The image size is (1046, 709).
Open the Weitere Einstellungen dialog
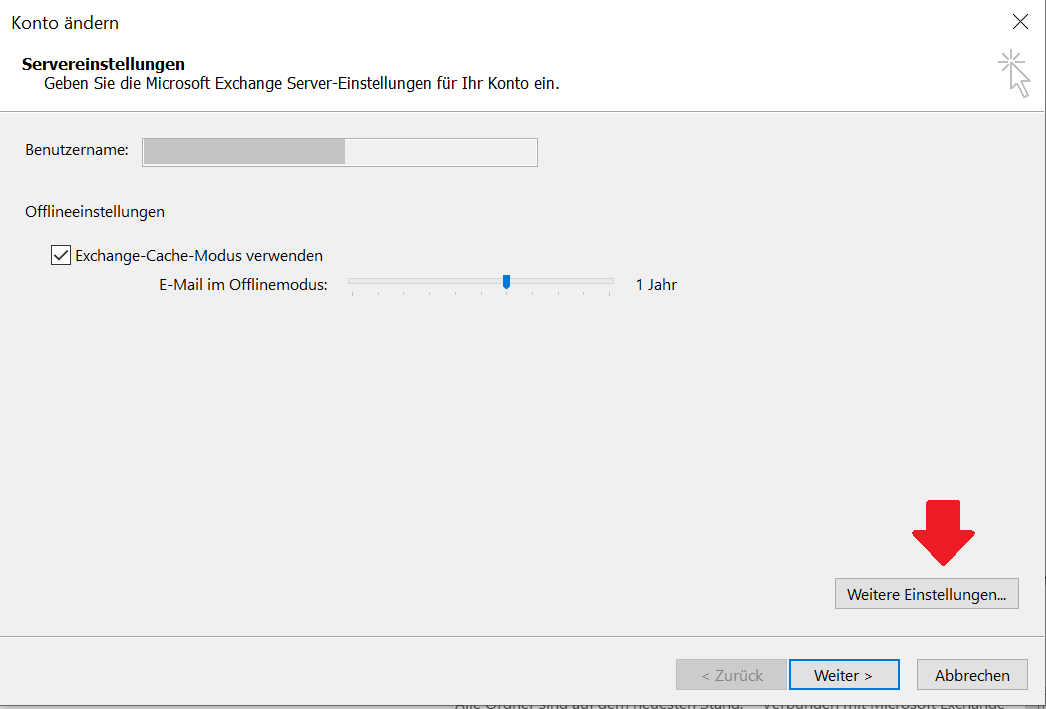tap(926, 594)
